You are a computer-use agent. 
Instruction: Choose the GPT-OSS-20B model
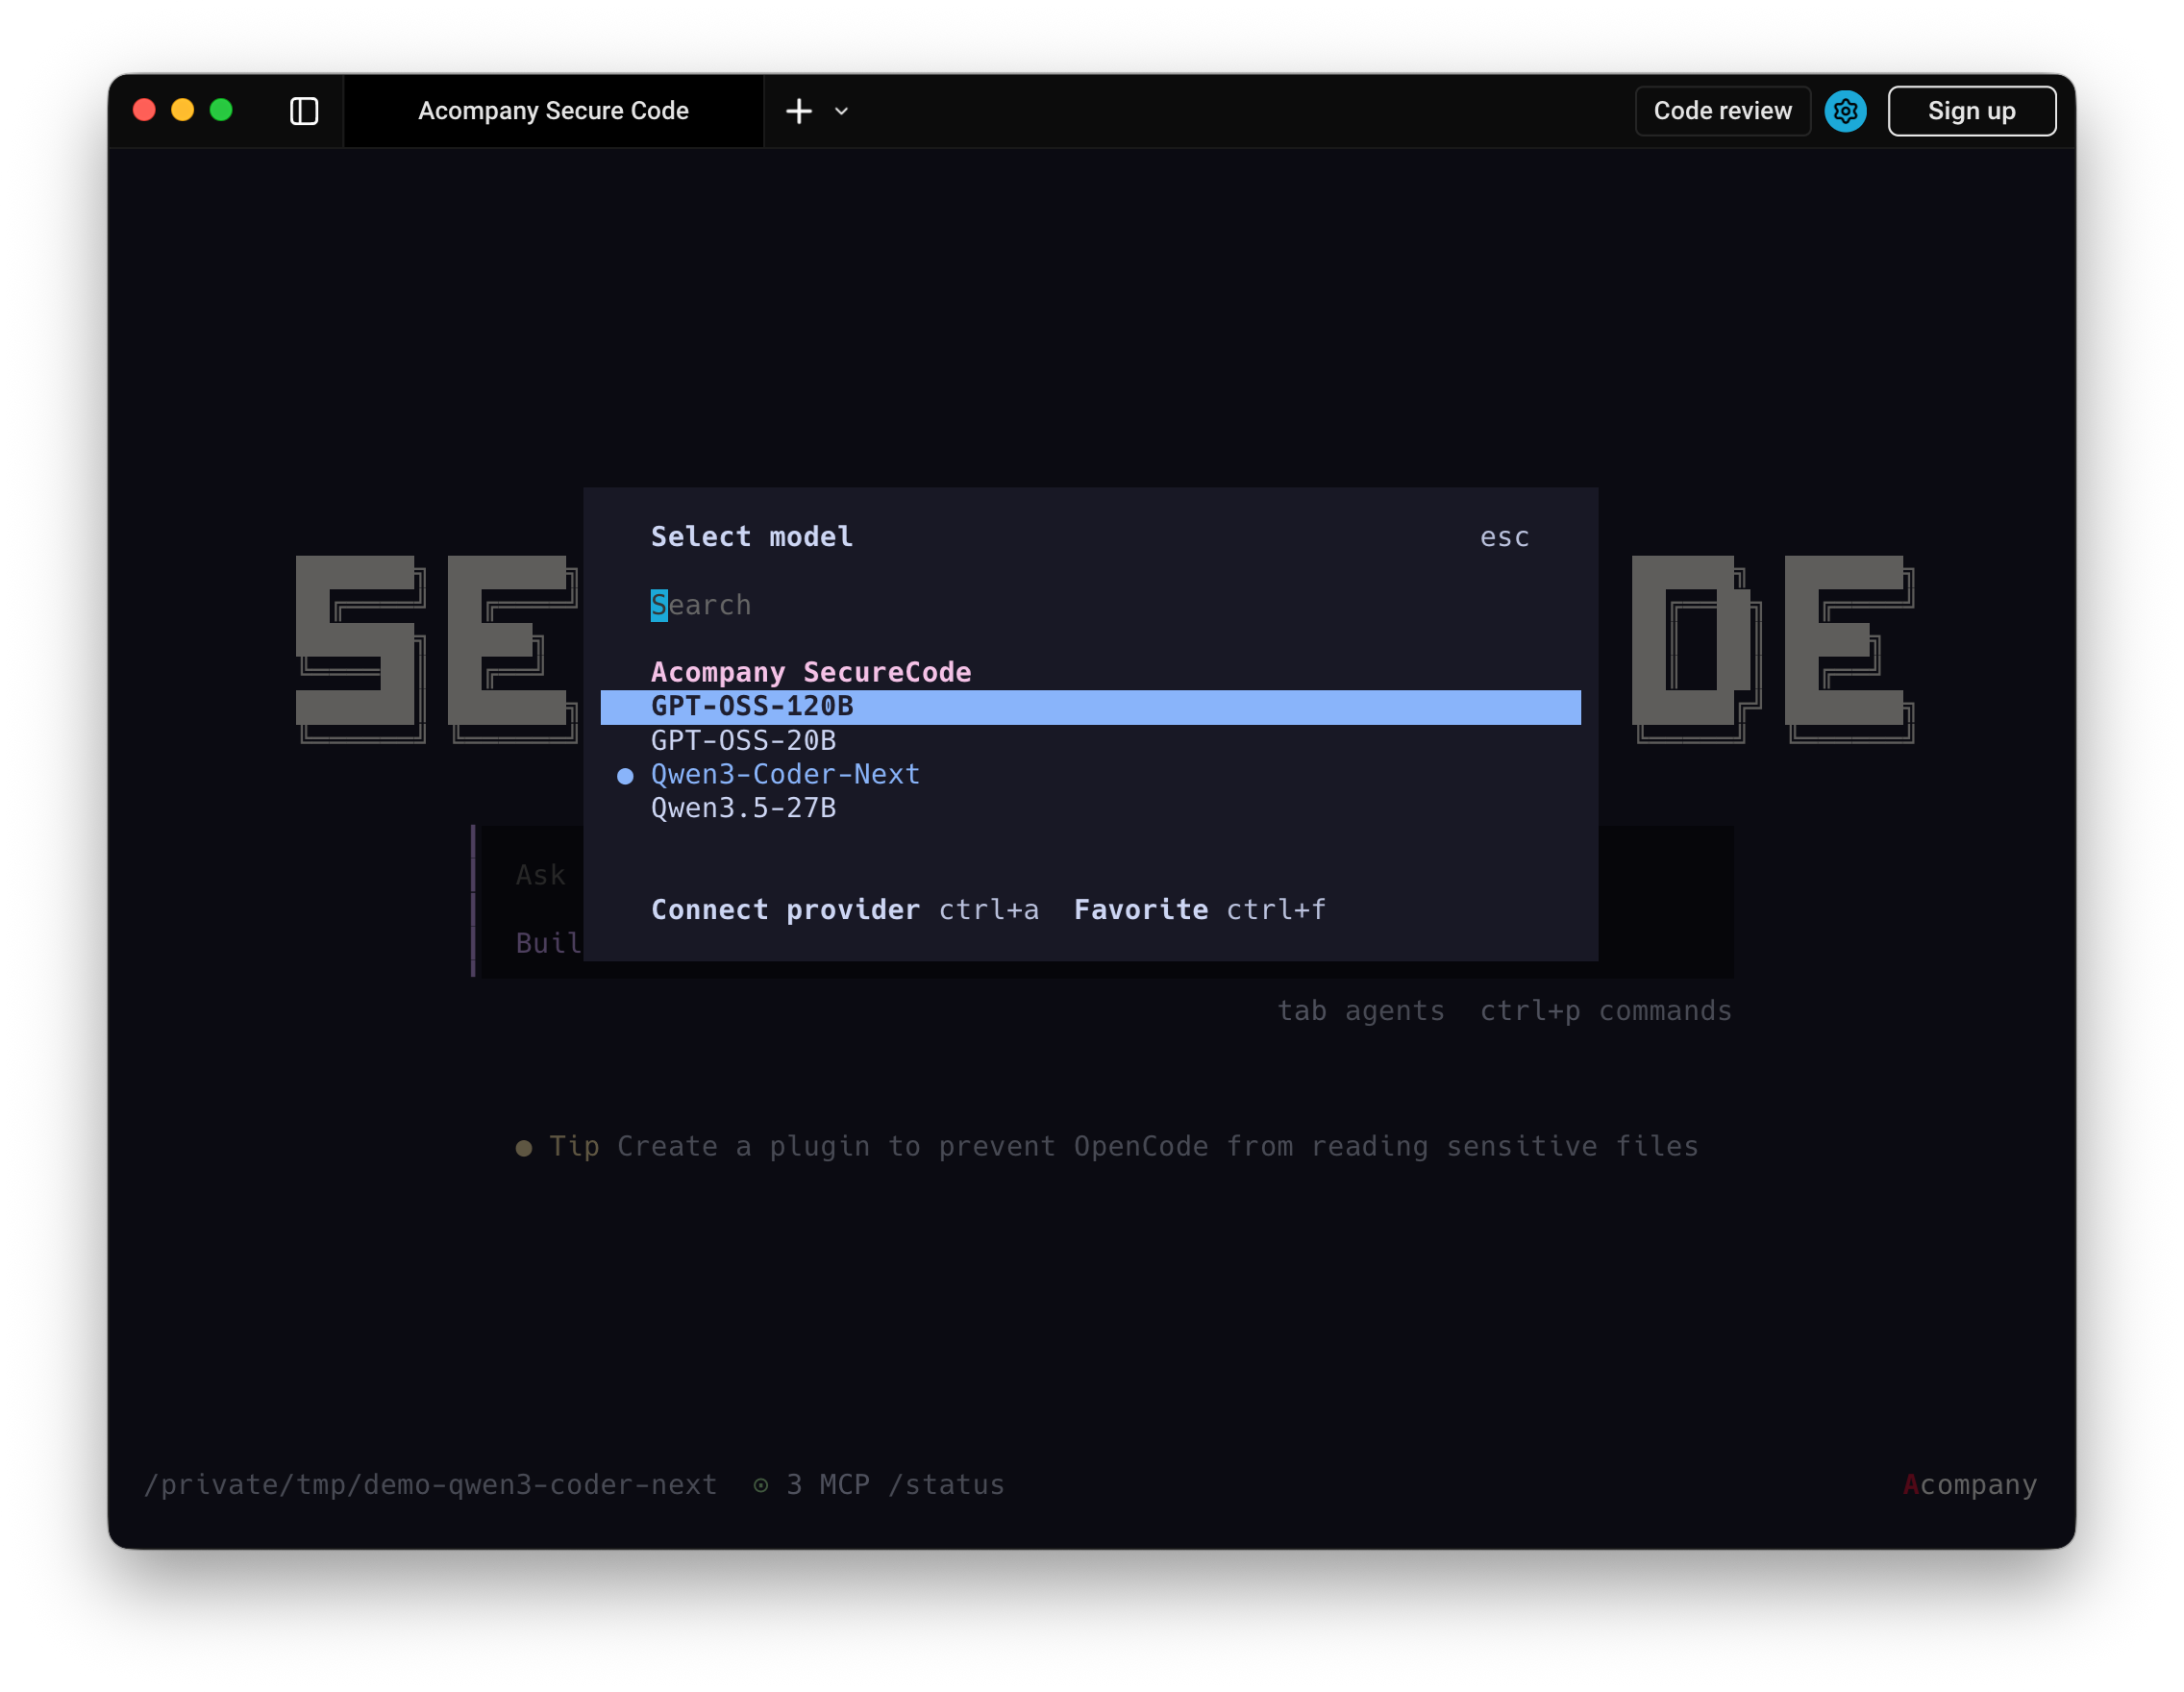tap(743, 741)
